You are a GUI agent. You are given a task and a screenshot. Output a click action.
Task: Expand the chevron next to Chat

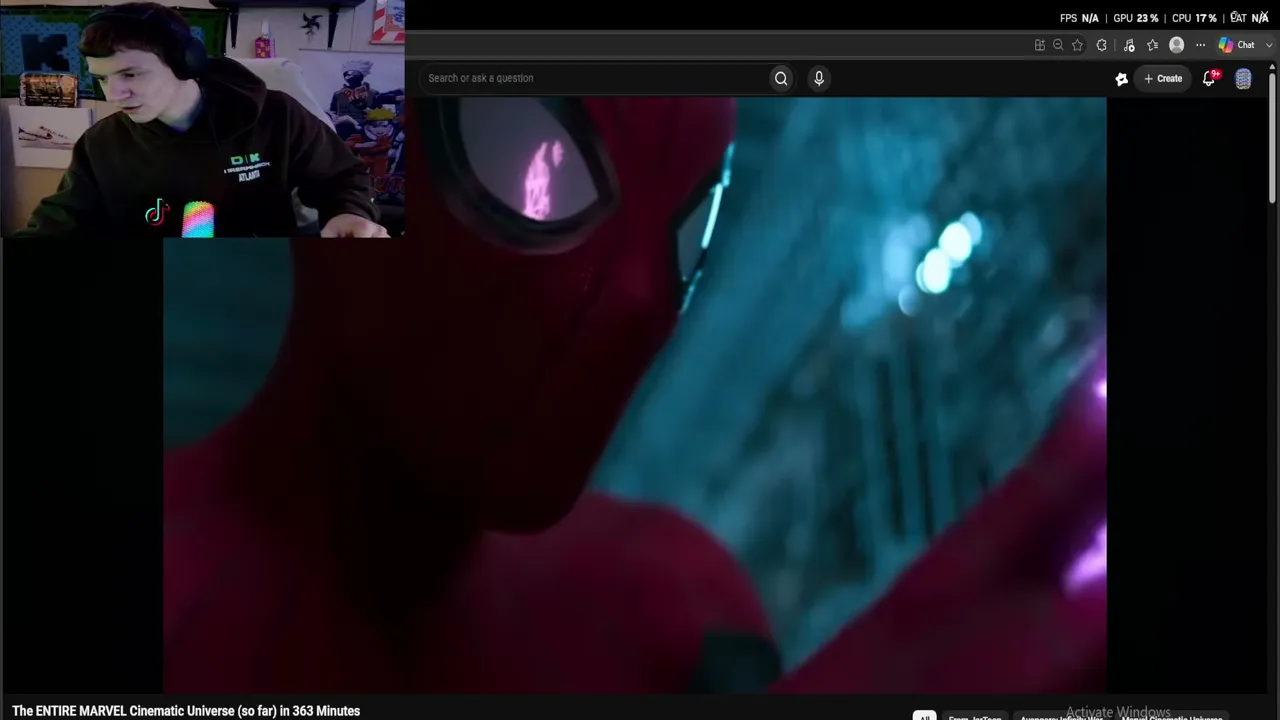click(1269, 45)
